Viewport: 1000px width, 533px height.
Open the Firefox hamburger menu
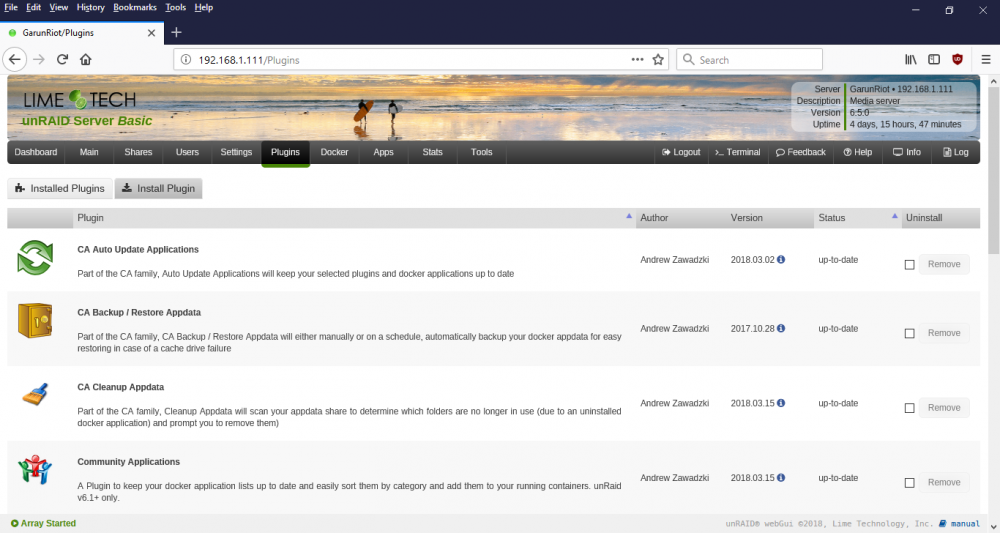(x=986, y=59)
